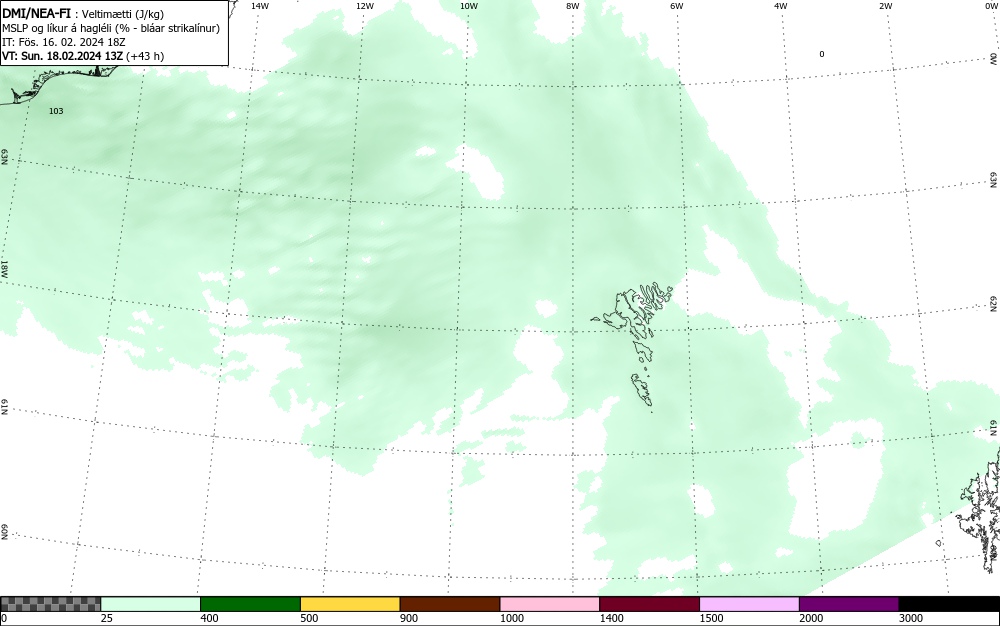The height and width of the screenshot is (626, 1000).
Task: Click the light green 25–400 legend swatch
Action: (x=151, y=604)
